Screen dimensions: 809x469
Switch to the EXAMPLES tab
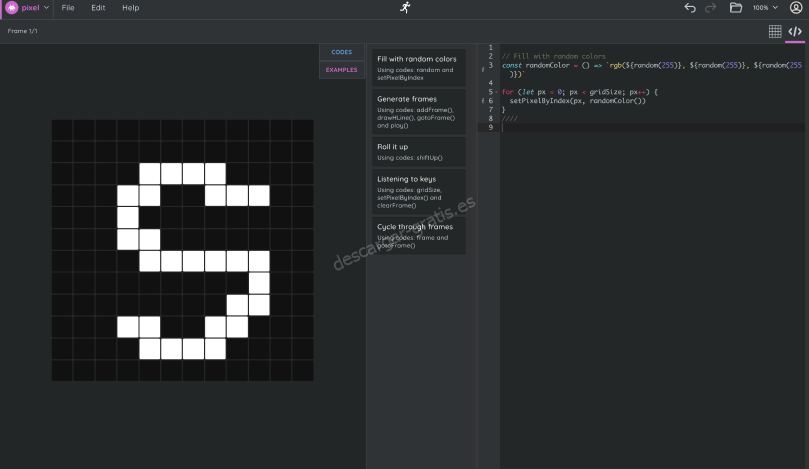point(342,70)
